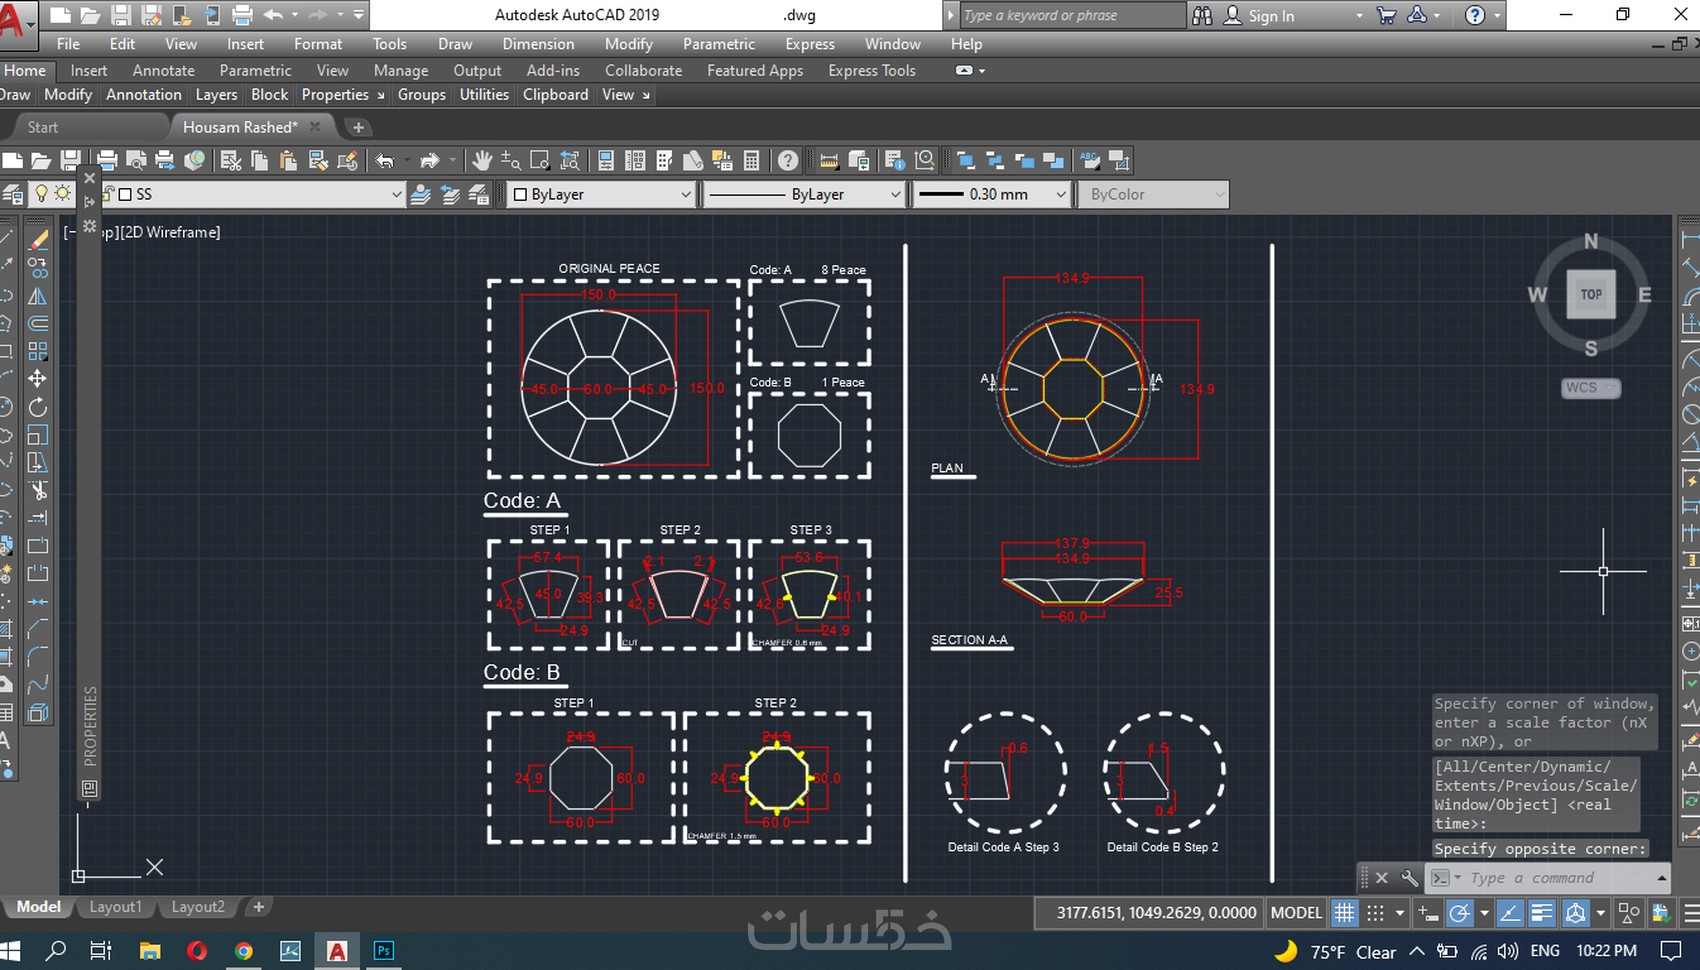Screen dimensions: 1700x970
Task: Open the lineweight 0.30 mm dropdown
Action: click(x=992, y=194)
